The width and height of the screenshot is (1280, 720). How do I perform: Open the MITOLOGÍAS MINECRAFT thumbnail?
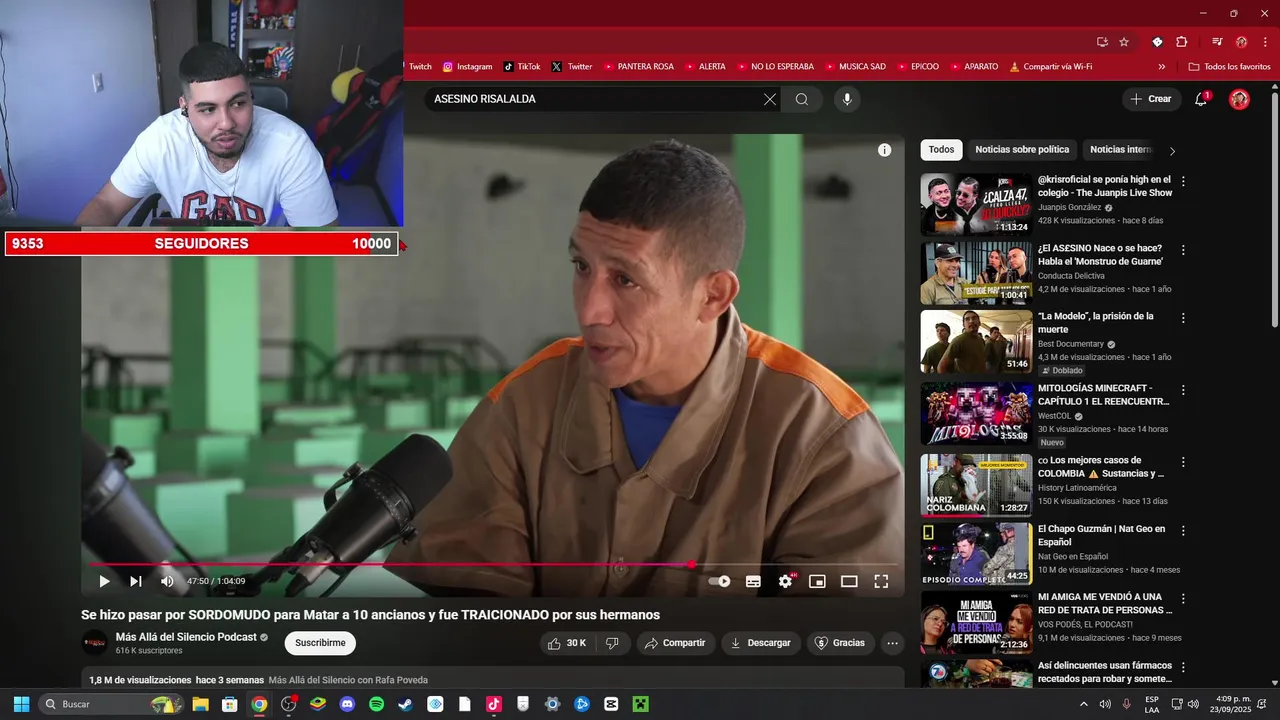click(976, 413)
